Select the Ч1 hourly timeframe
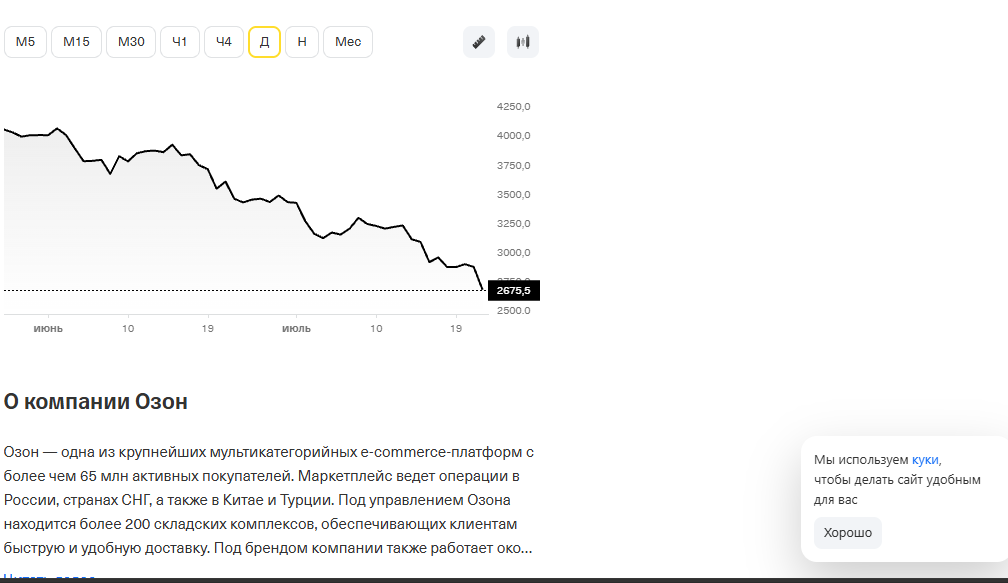Viewport: 1008px width, 583px height. click(180, 42)
